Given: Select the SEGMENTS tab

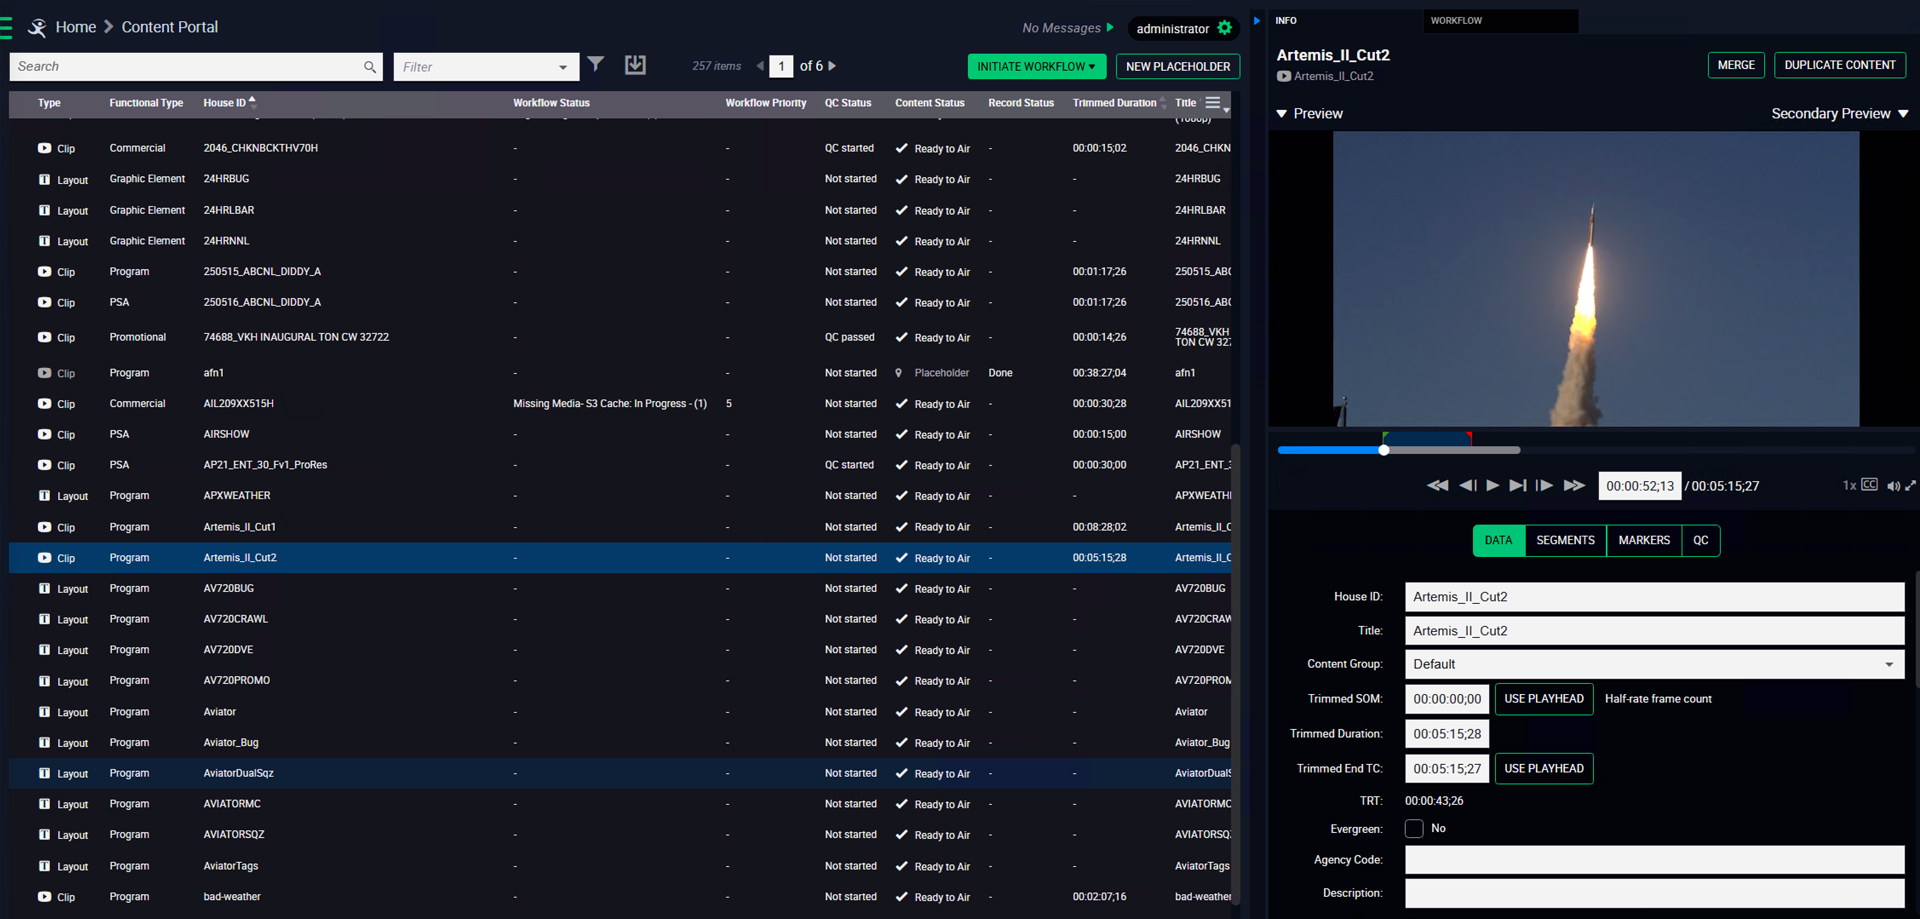Looking at the screenshot, I should coord(1565,541).
